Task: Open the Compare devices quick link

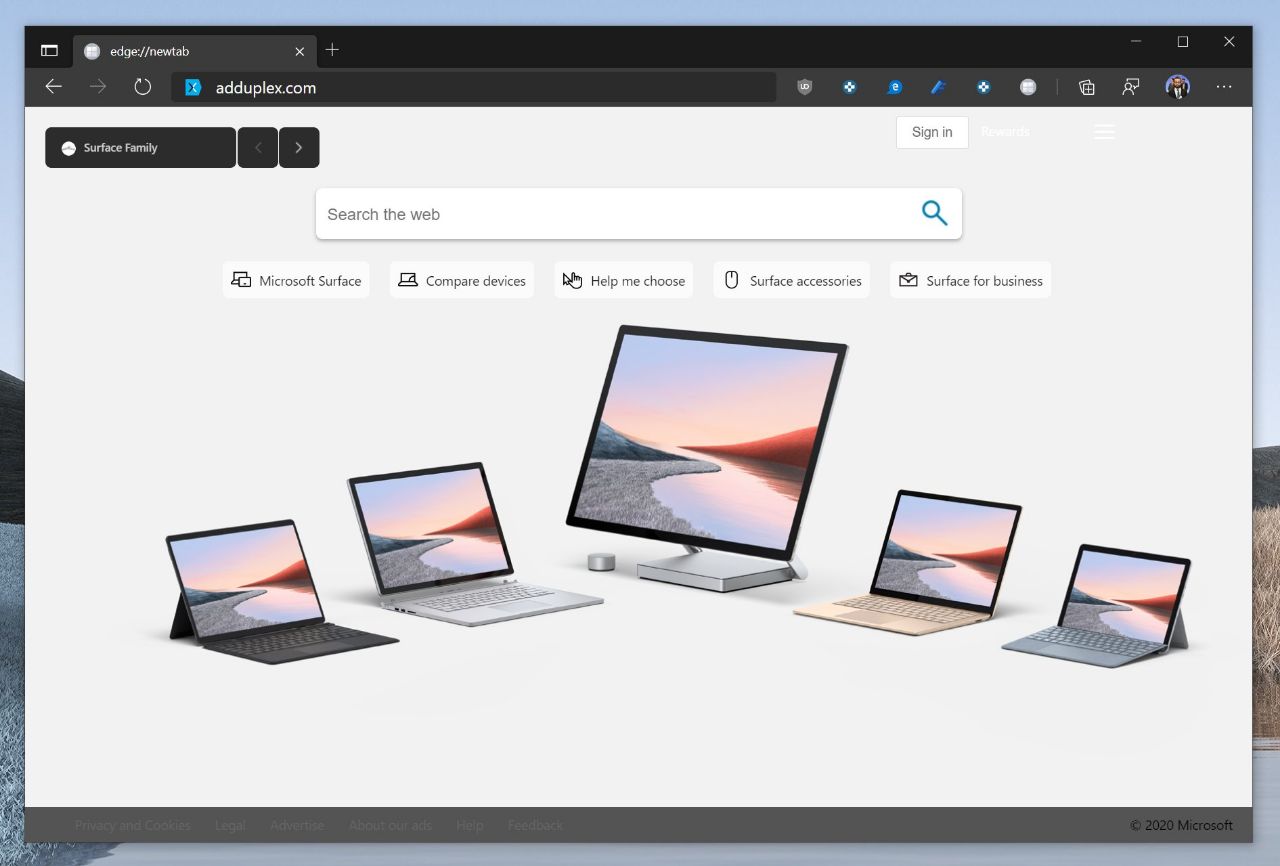Action: tap(462, 280)
